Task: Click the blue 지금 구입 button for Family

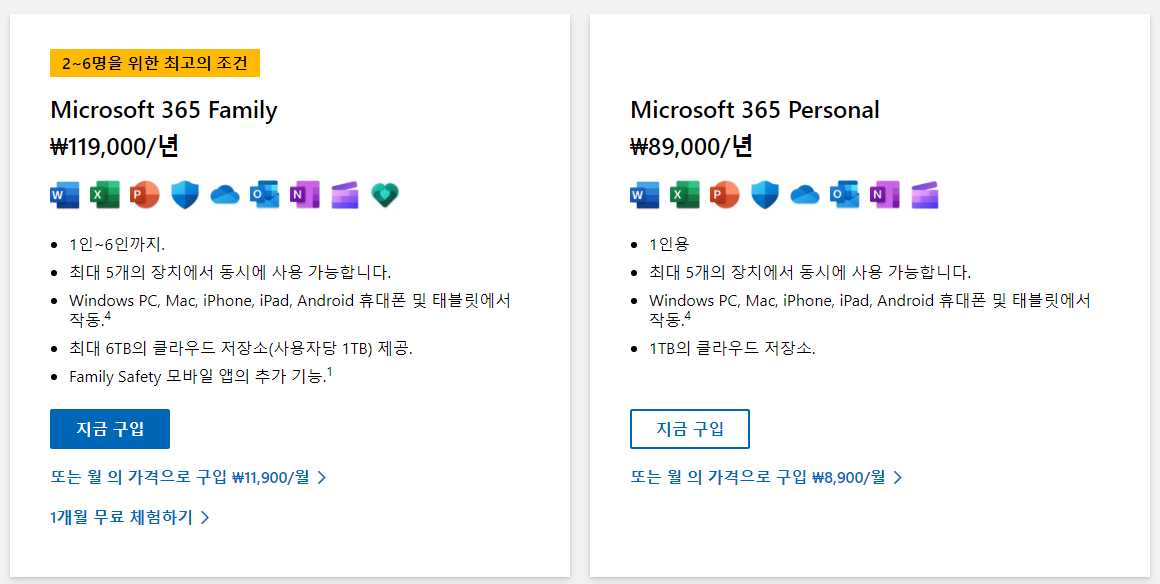Action: tap(110, 429)
